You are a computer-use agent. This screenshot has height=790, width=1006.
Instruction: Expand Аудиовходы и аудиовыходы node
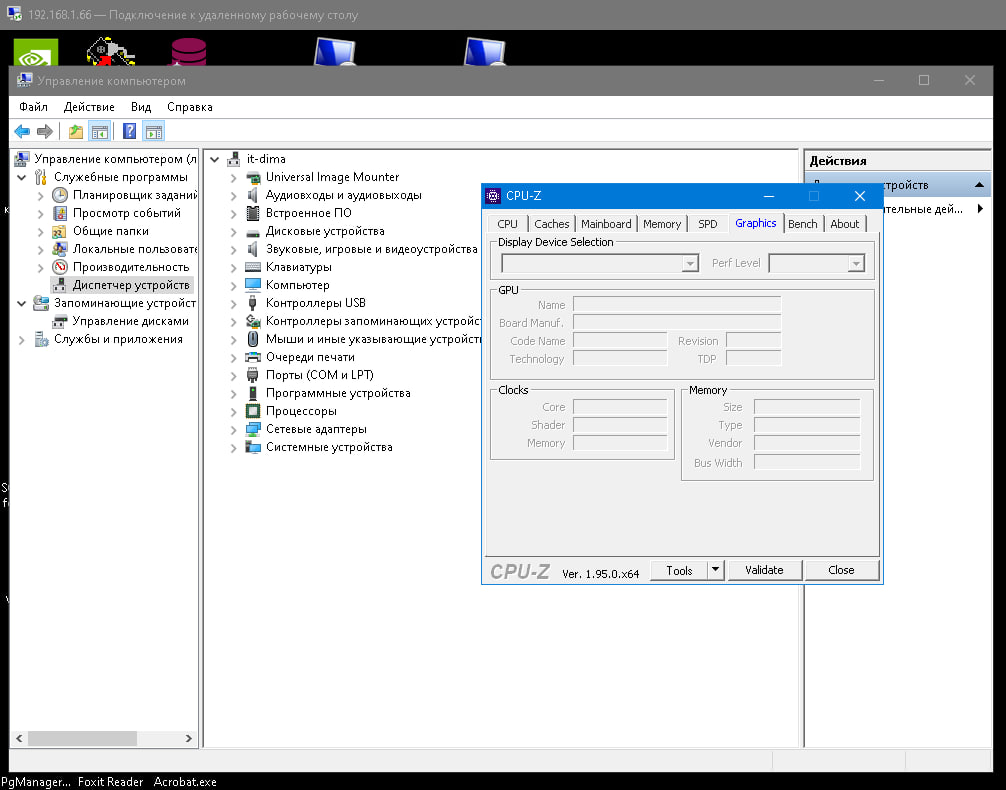point(234,196)
